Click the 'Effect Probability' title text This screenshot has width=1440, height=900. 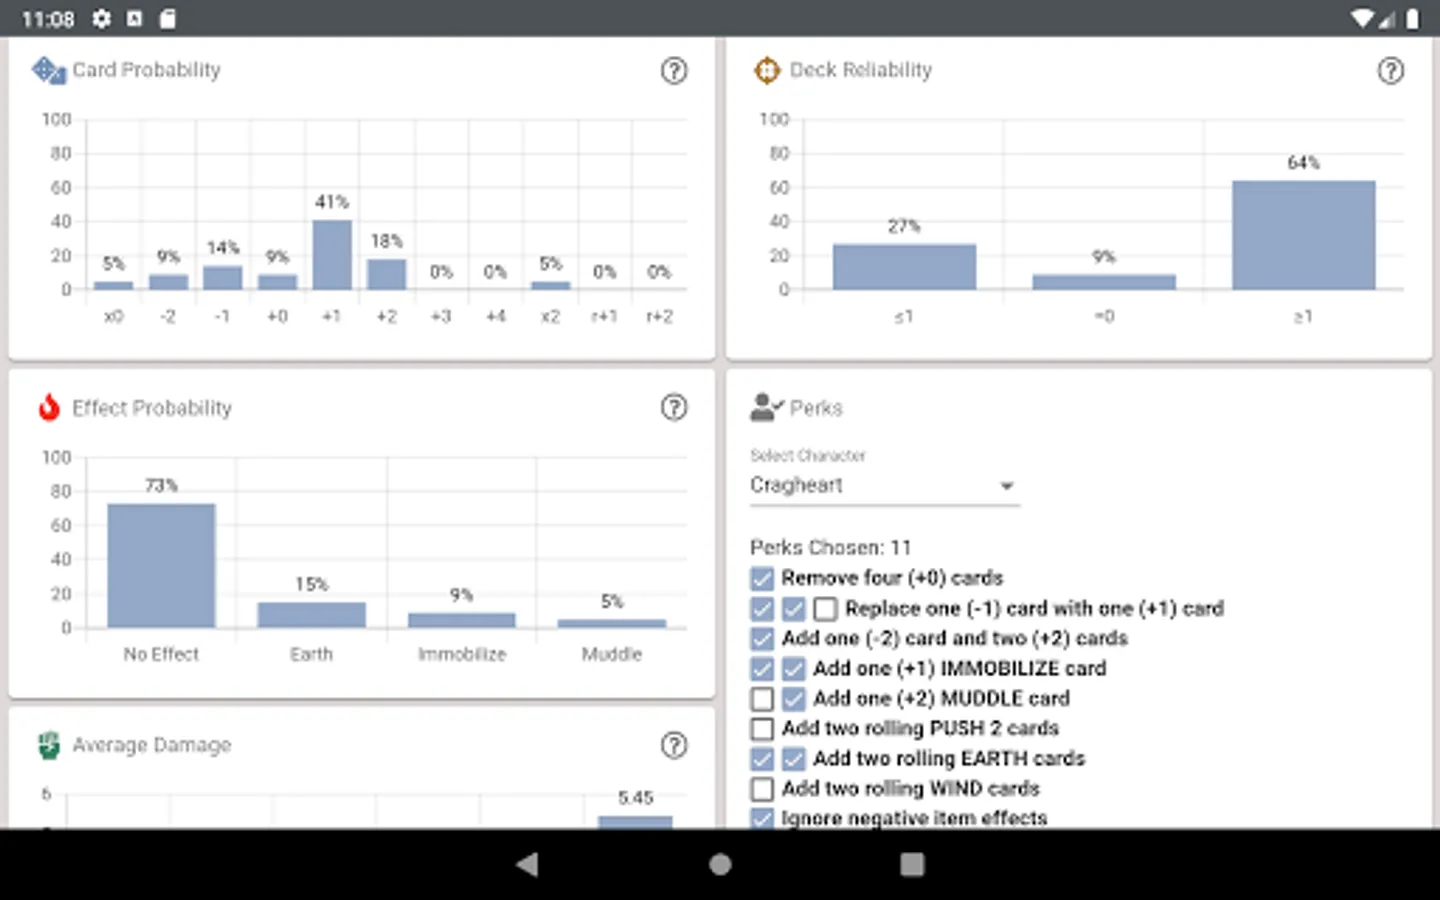coord(152,408)
